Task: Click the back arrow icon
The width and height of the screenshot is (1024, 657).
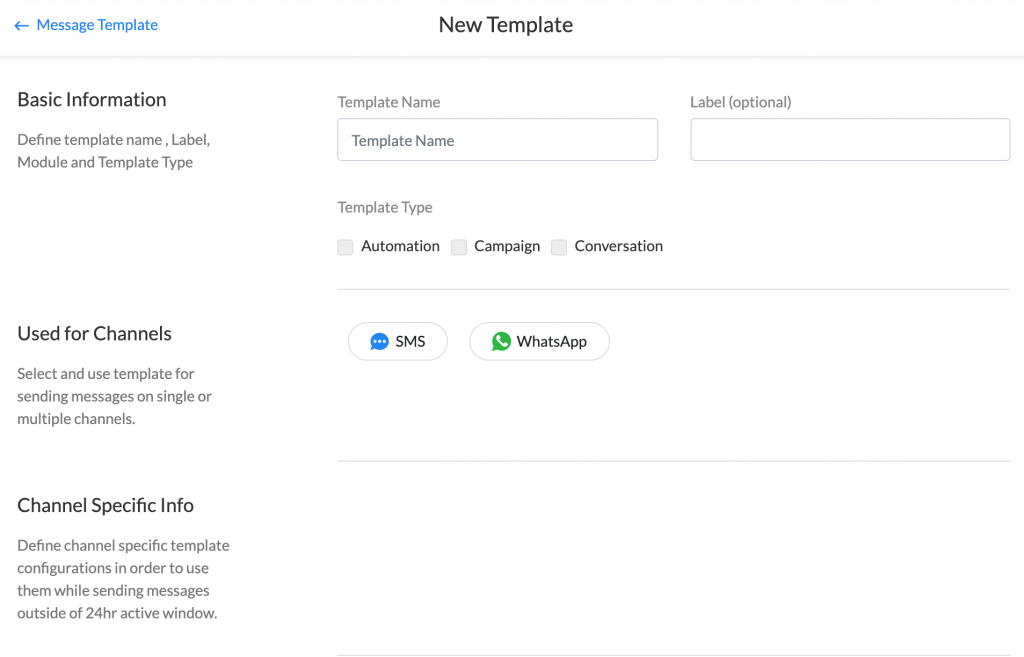Action: (22, 26)
